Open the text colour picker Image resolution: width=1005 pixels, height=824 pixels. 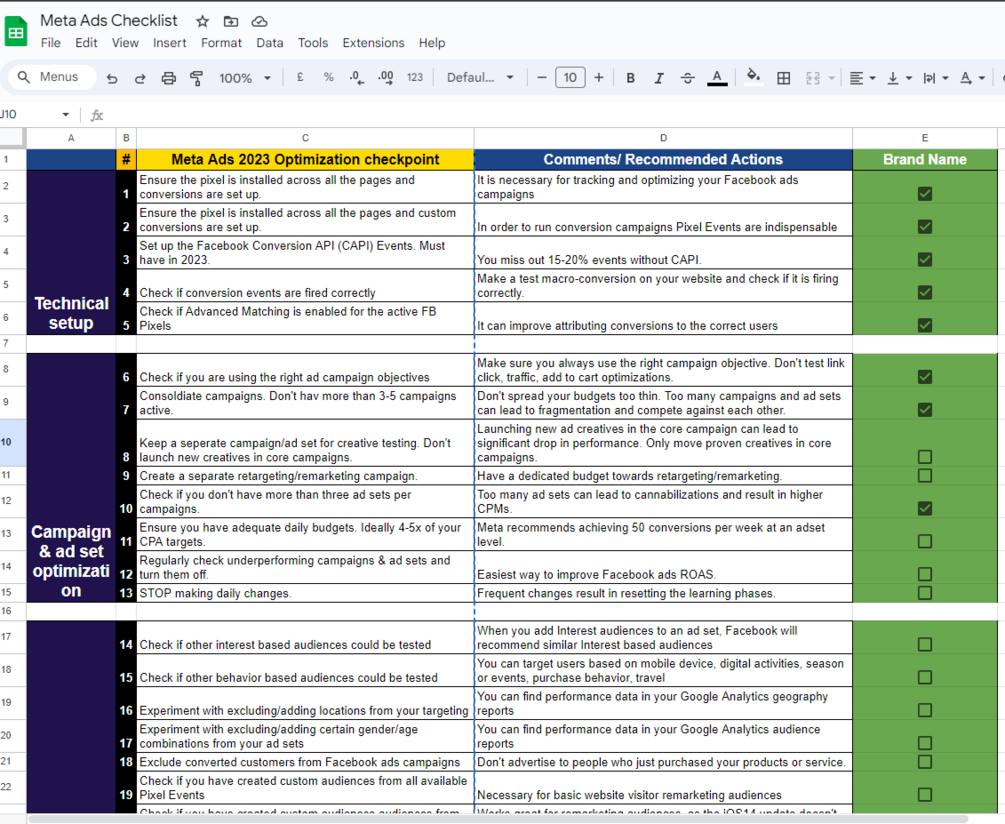click(717, 78)
